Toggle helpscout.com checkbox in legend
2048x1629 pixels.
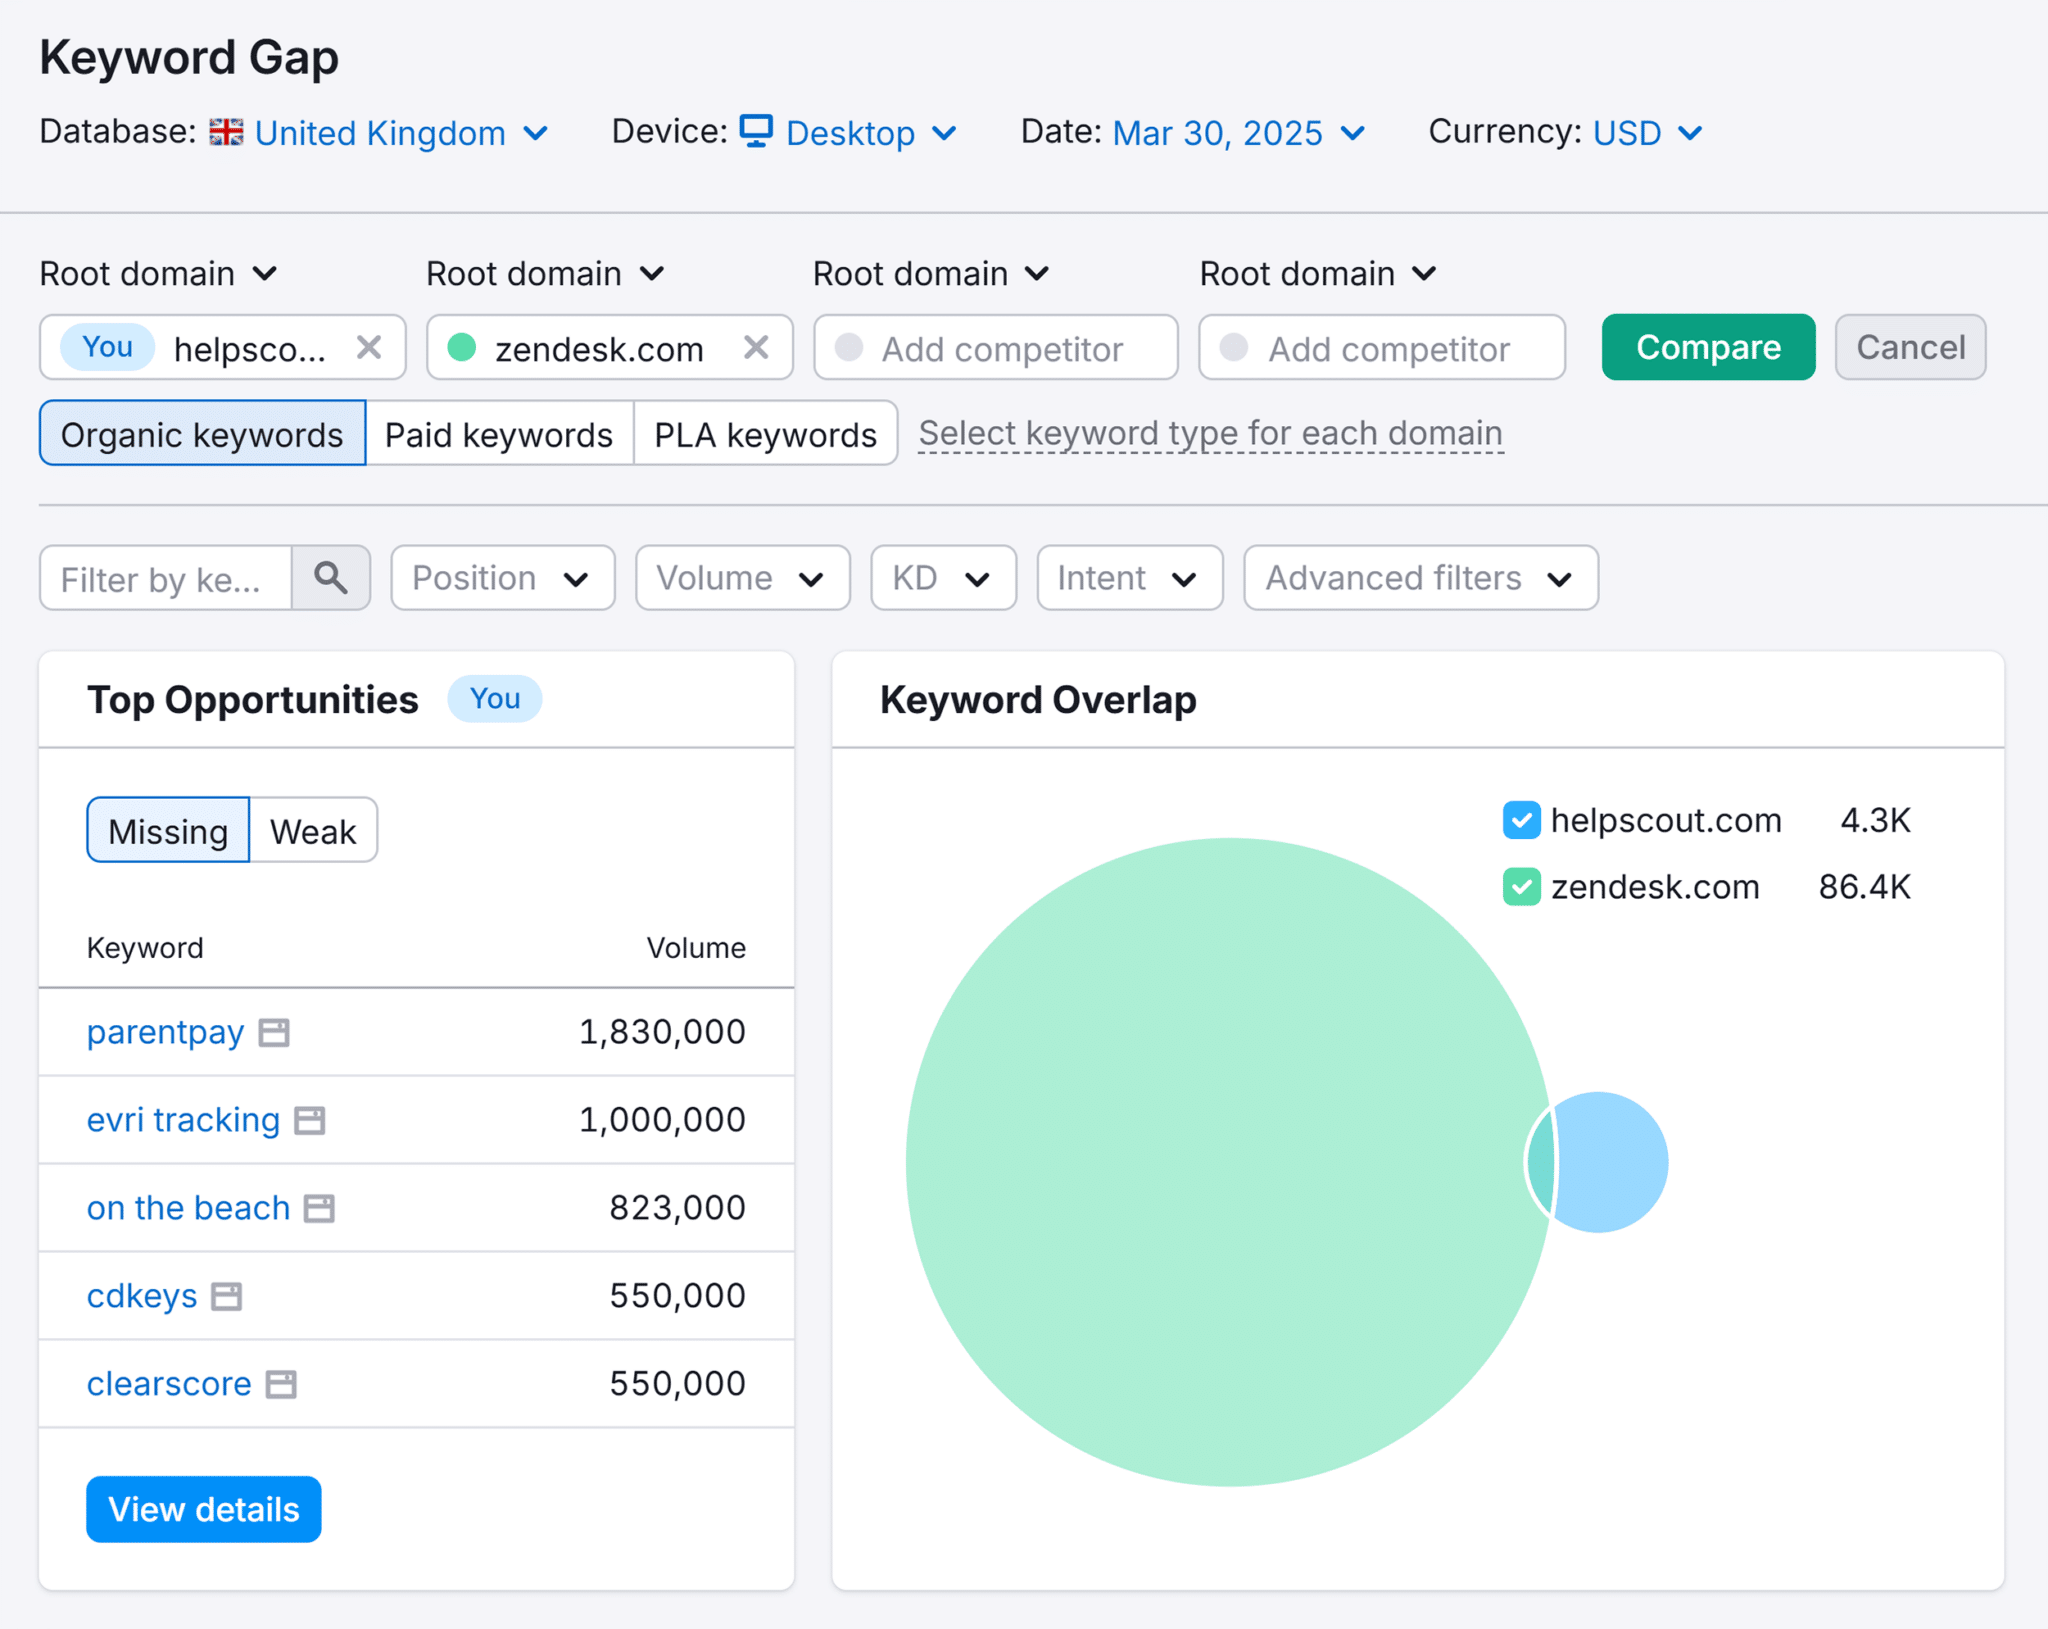[1521, 820]
